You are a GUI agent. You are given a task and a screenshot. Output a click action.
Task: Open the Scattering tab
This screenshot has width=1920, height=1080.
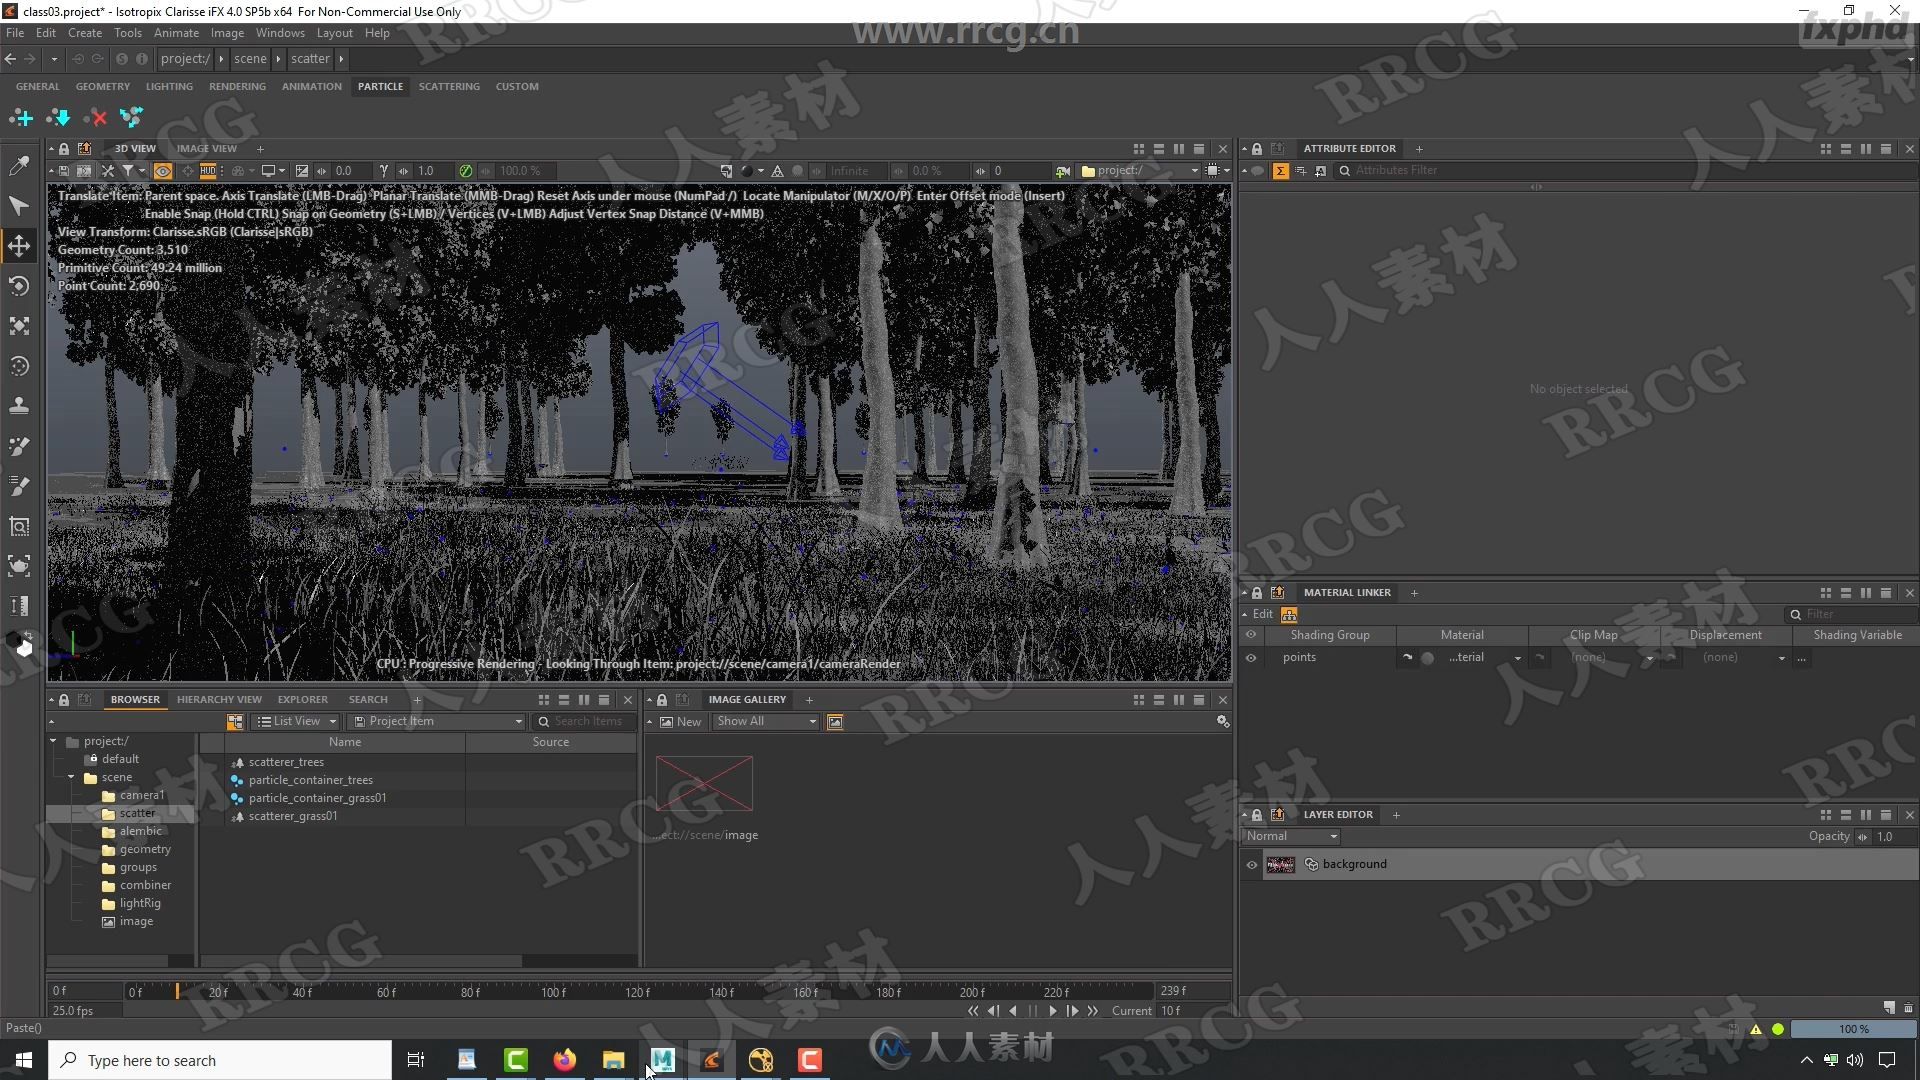450,86
